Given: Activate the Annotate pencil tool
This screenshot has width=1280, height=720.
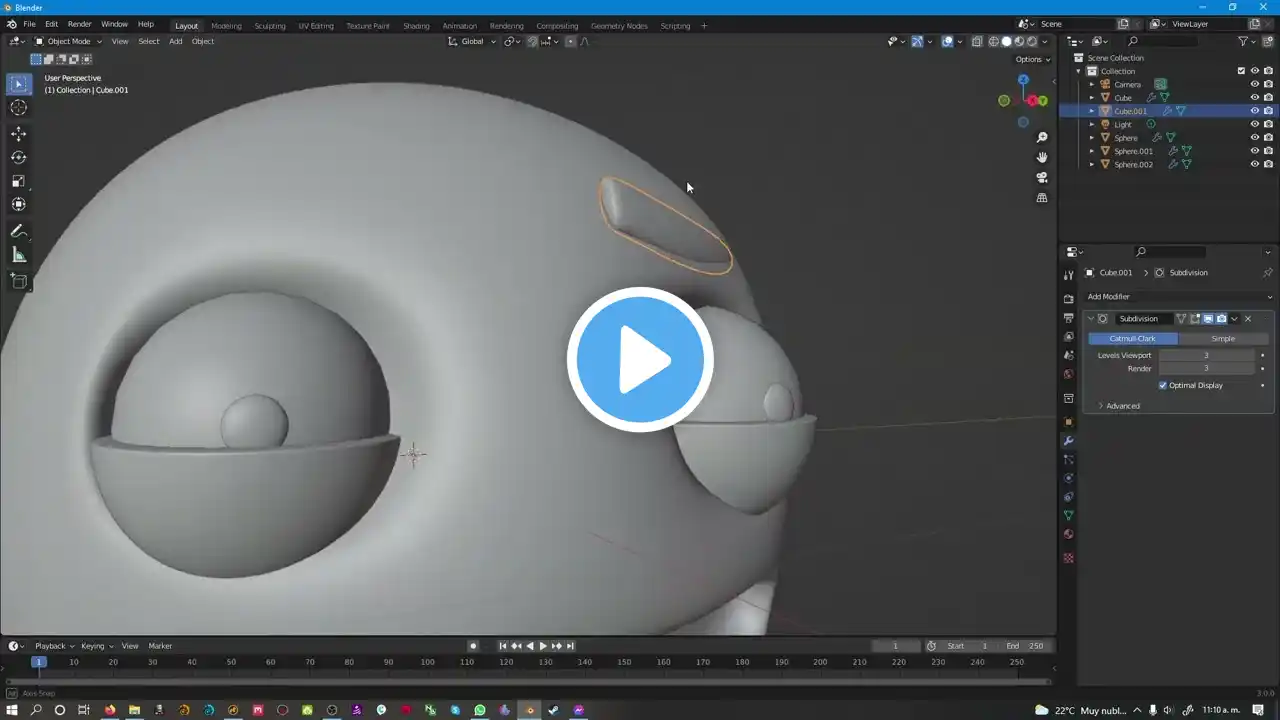Looking at the screenshot, I should click(x=18, y=231).
